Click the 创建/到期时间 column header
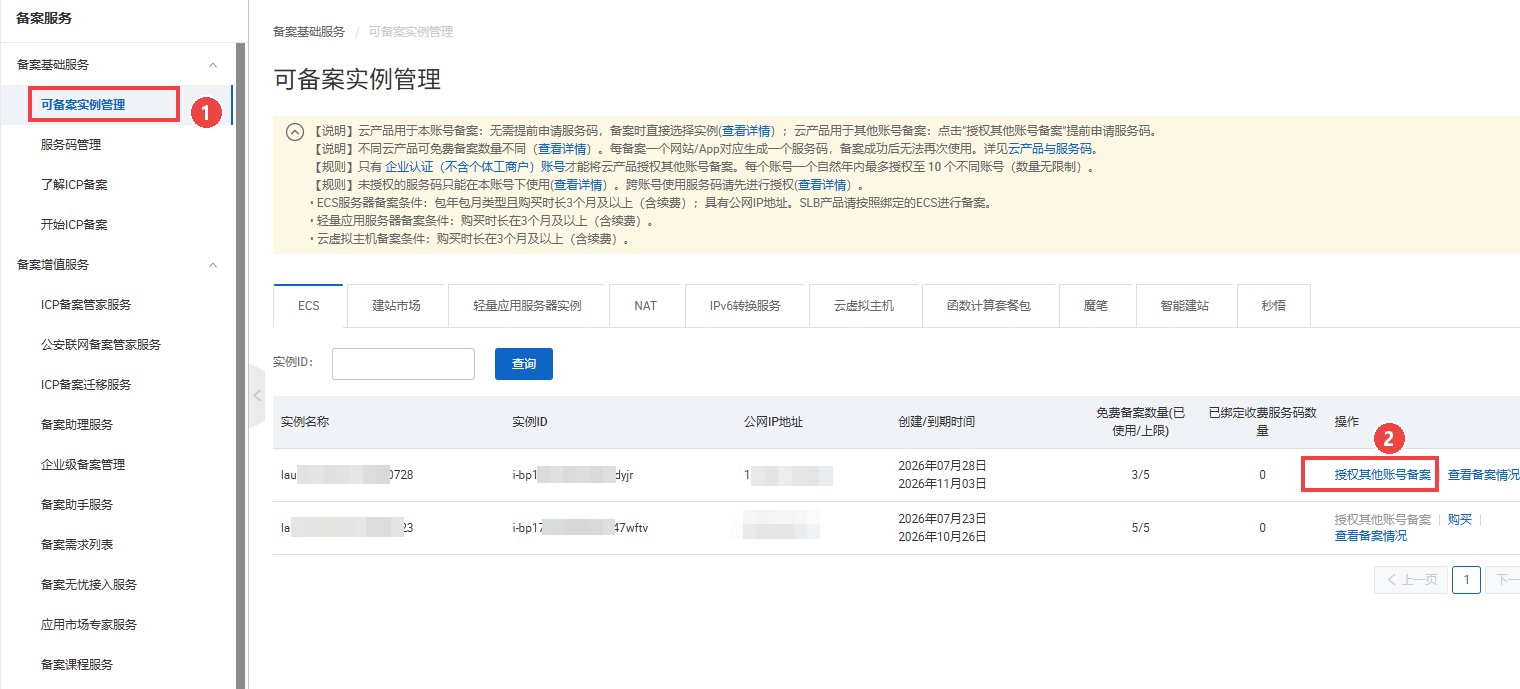 tap(936, 422)
